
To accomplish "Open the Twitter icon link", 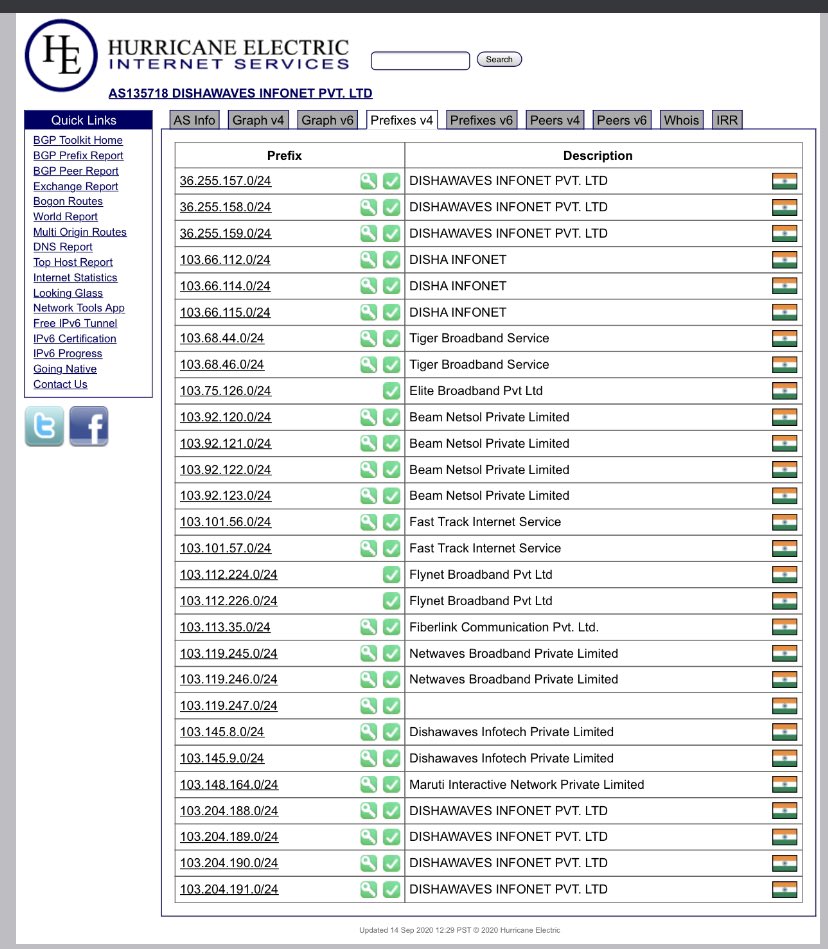I will coord(44,426).
